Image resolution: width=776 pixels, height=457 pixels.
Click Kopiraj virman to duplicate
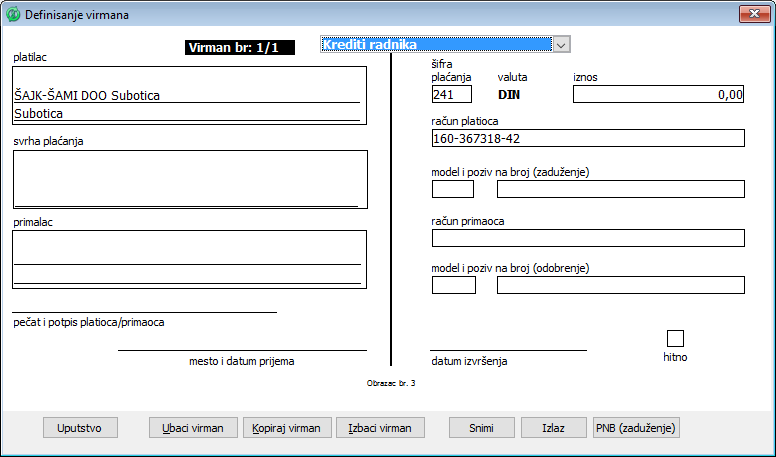(287, 428)
